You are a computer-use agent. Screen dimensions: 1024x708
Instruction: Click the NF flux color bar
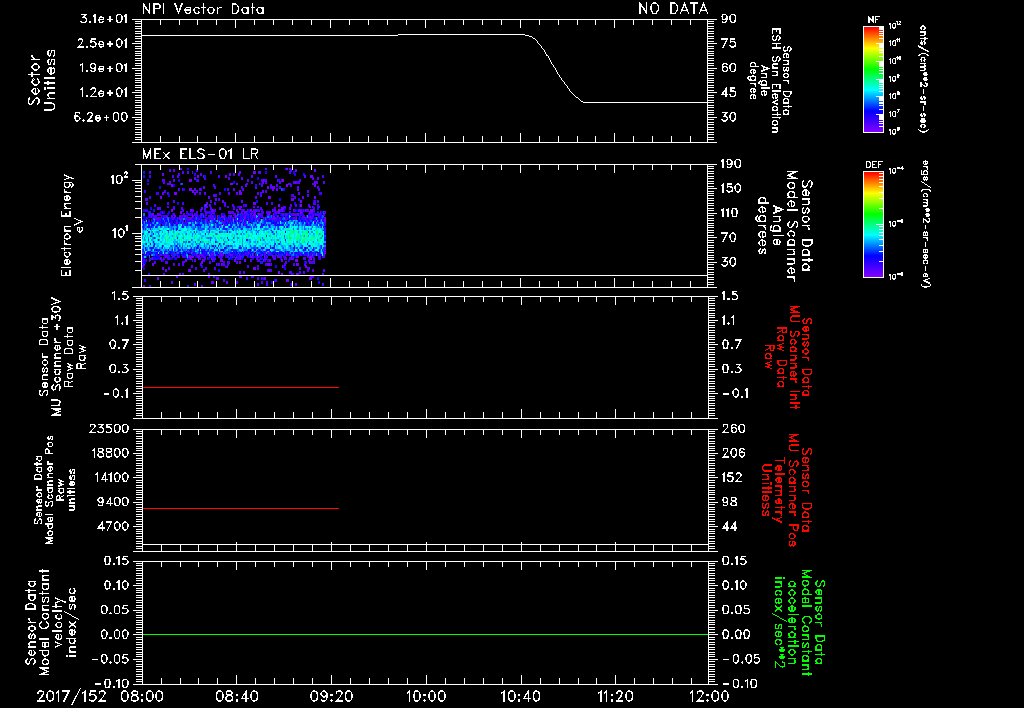tap(874, 79)
